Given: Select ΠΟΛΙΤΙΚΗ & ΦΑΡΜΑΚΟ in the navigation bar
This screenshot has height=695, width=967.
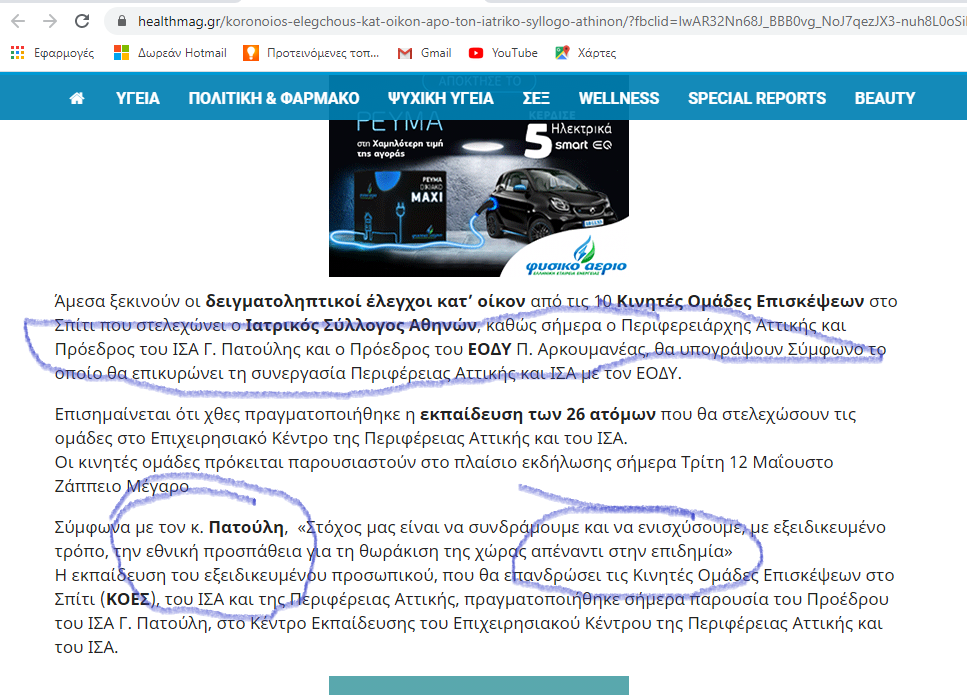Looking at the screenshot, I should point(274,98).
